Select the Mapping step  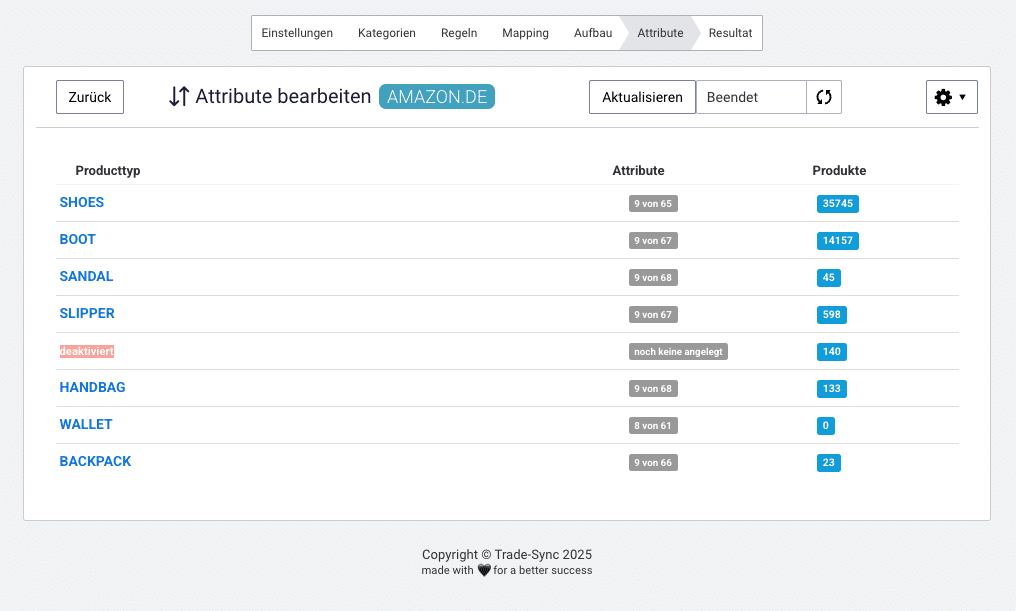point(525,33)
